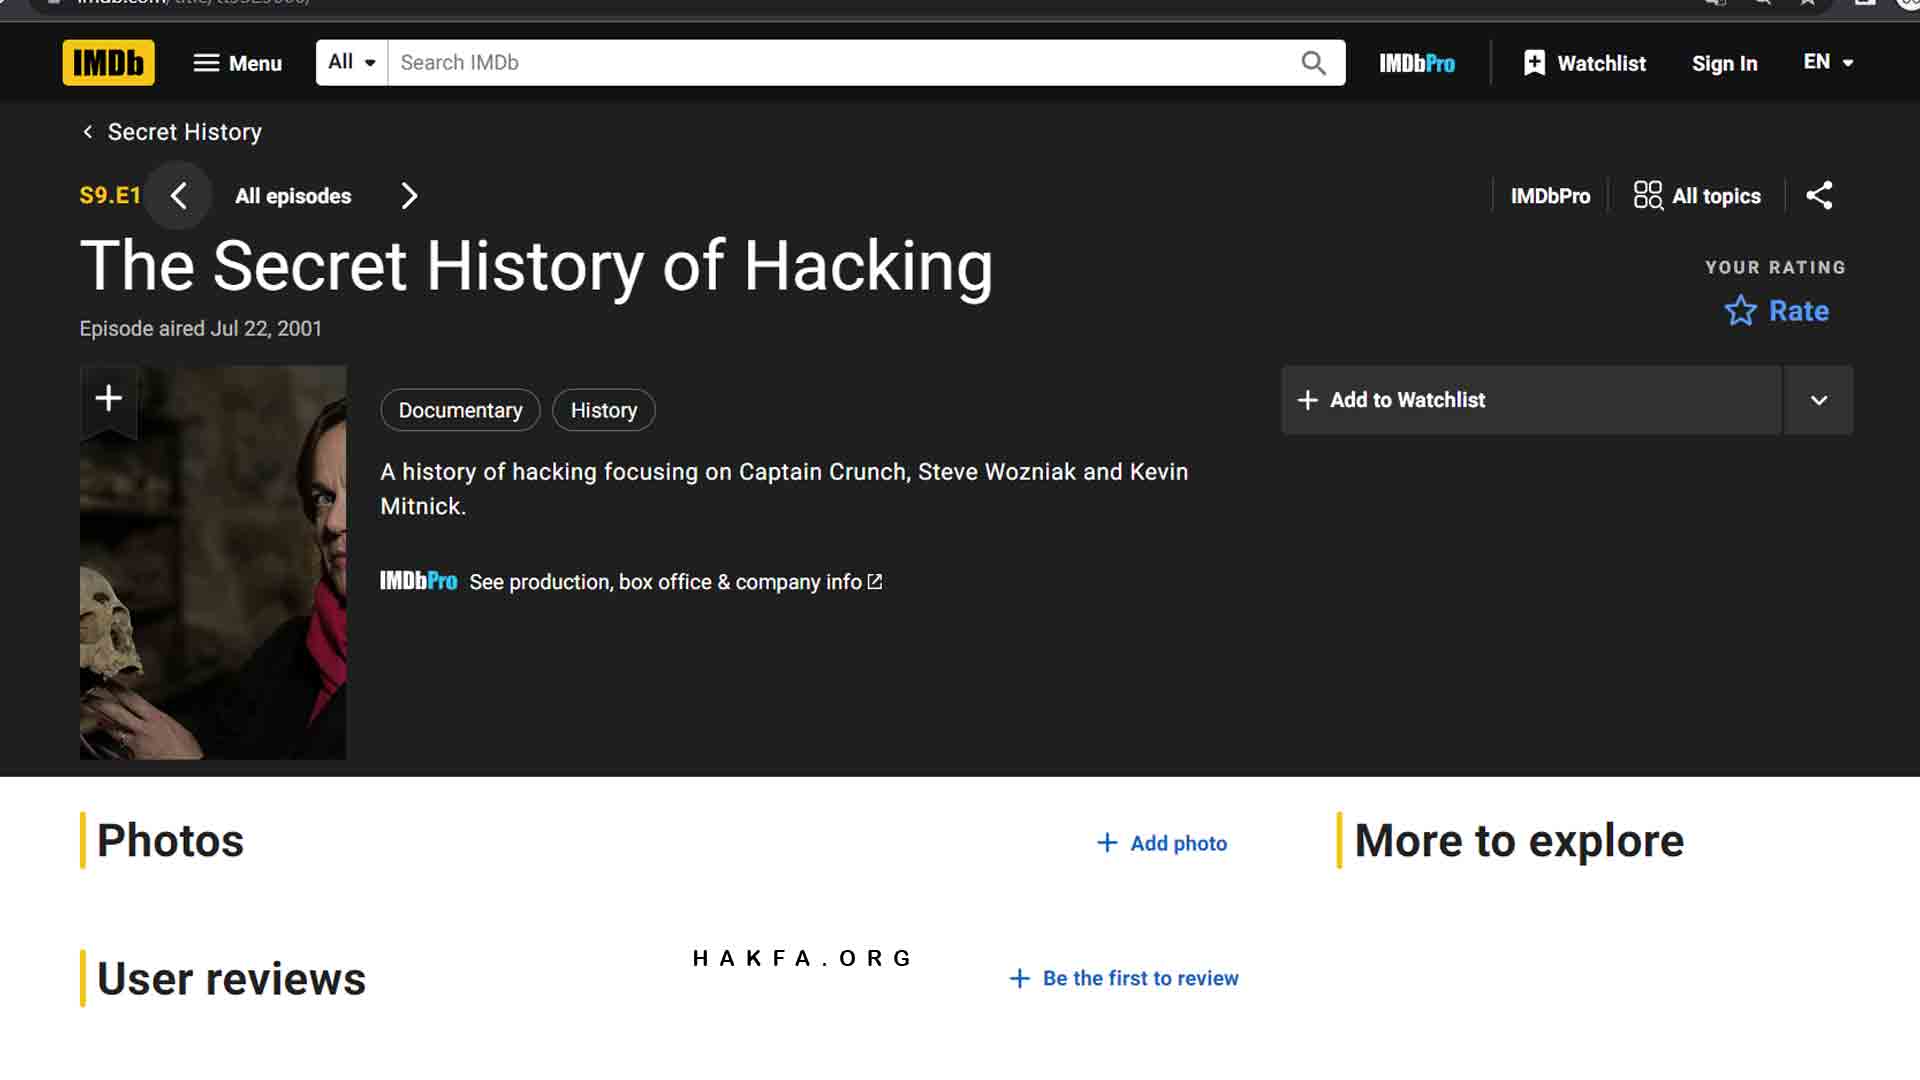1920x1080 pixels.
Task: Open the episode poster image
Action: tap(213, 563)
